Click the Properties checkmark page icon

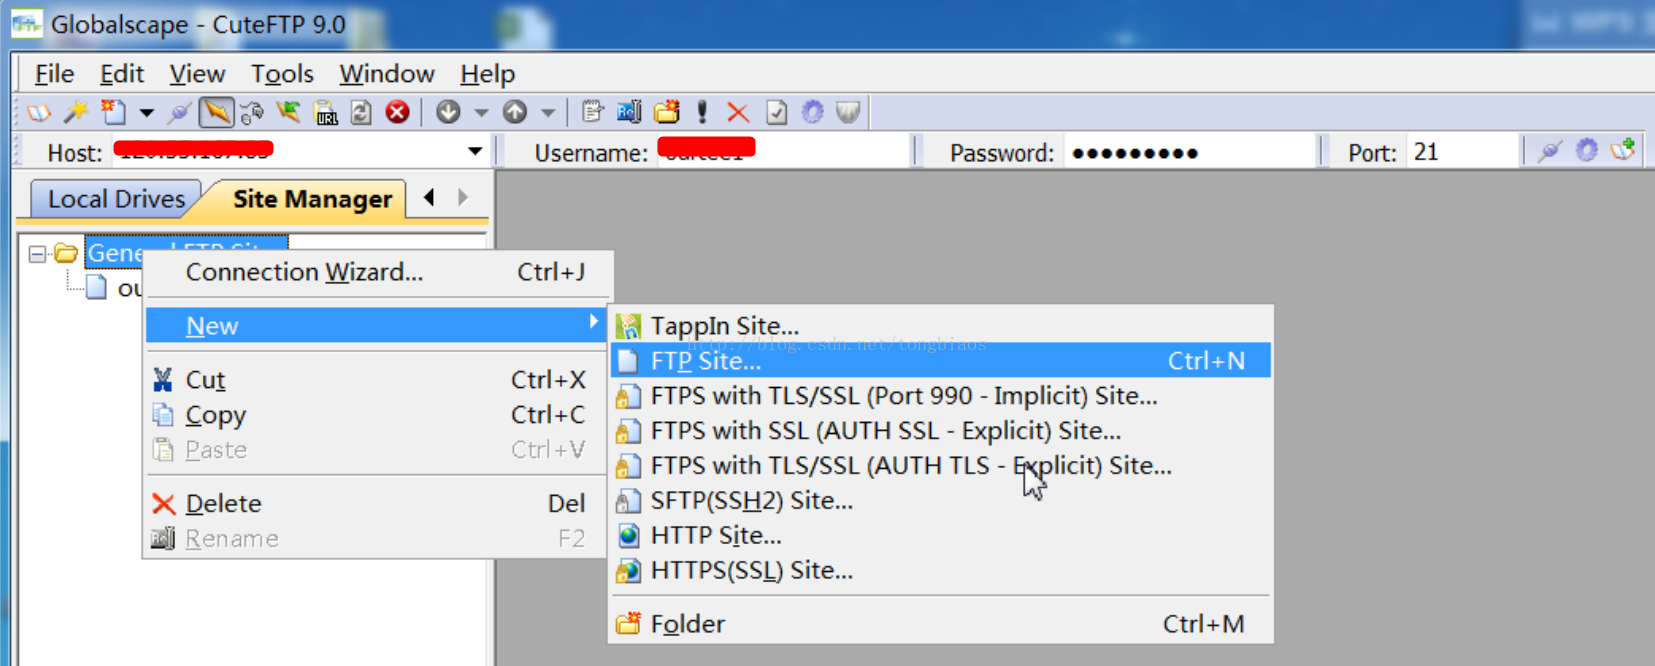click(776, 112)
